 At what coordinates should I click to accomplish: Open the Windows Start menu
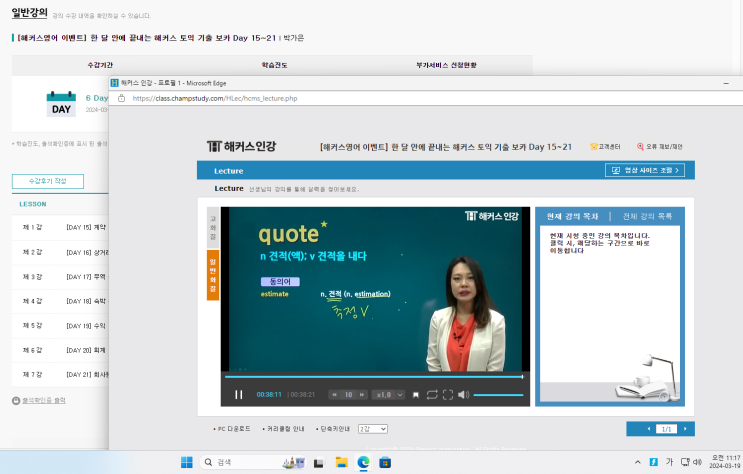click(187, 462)
